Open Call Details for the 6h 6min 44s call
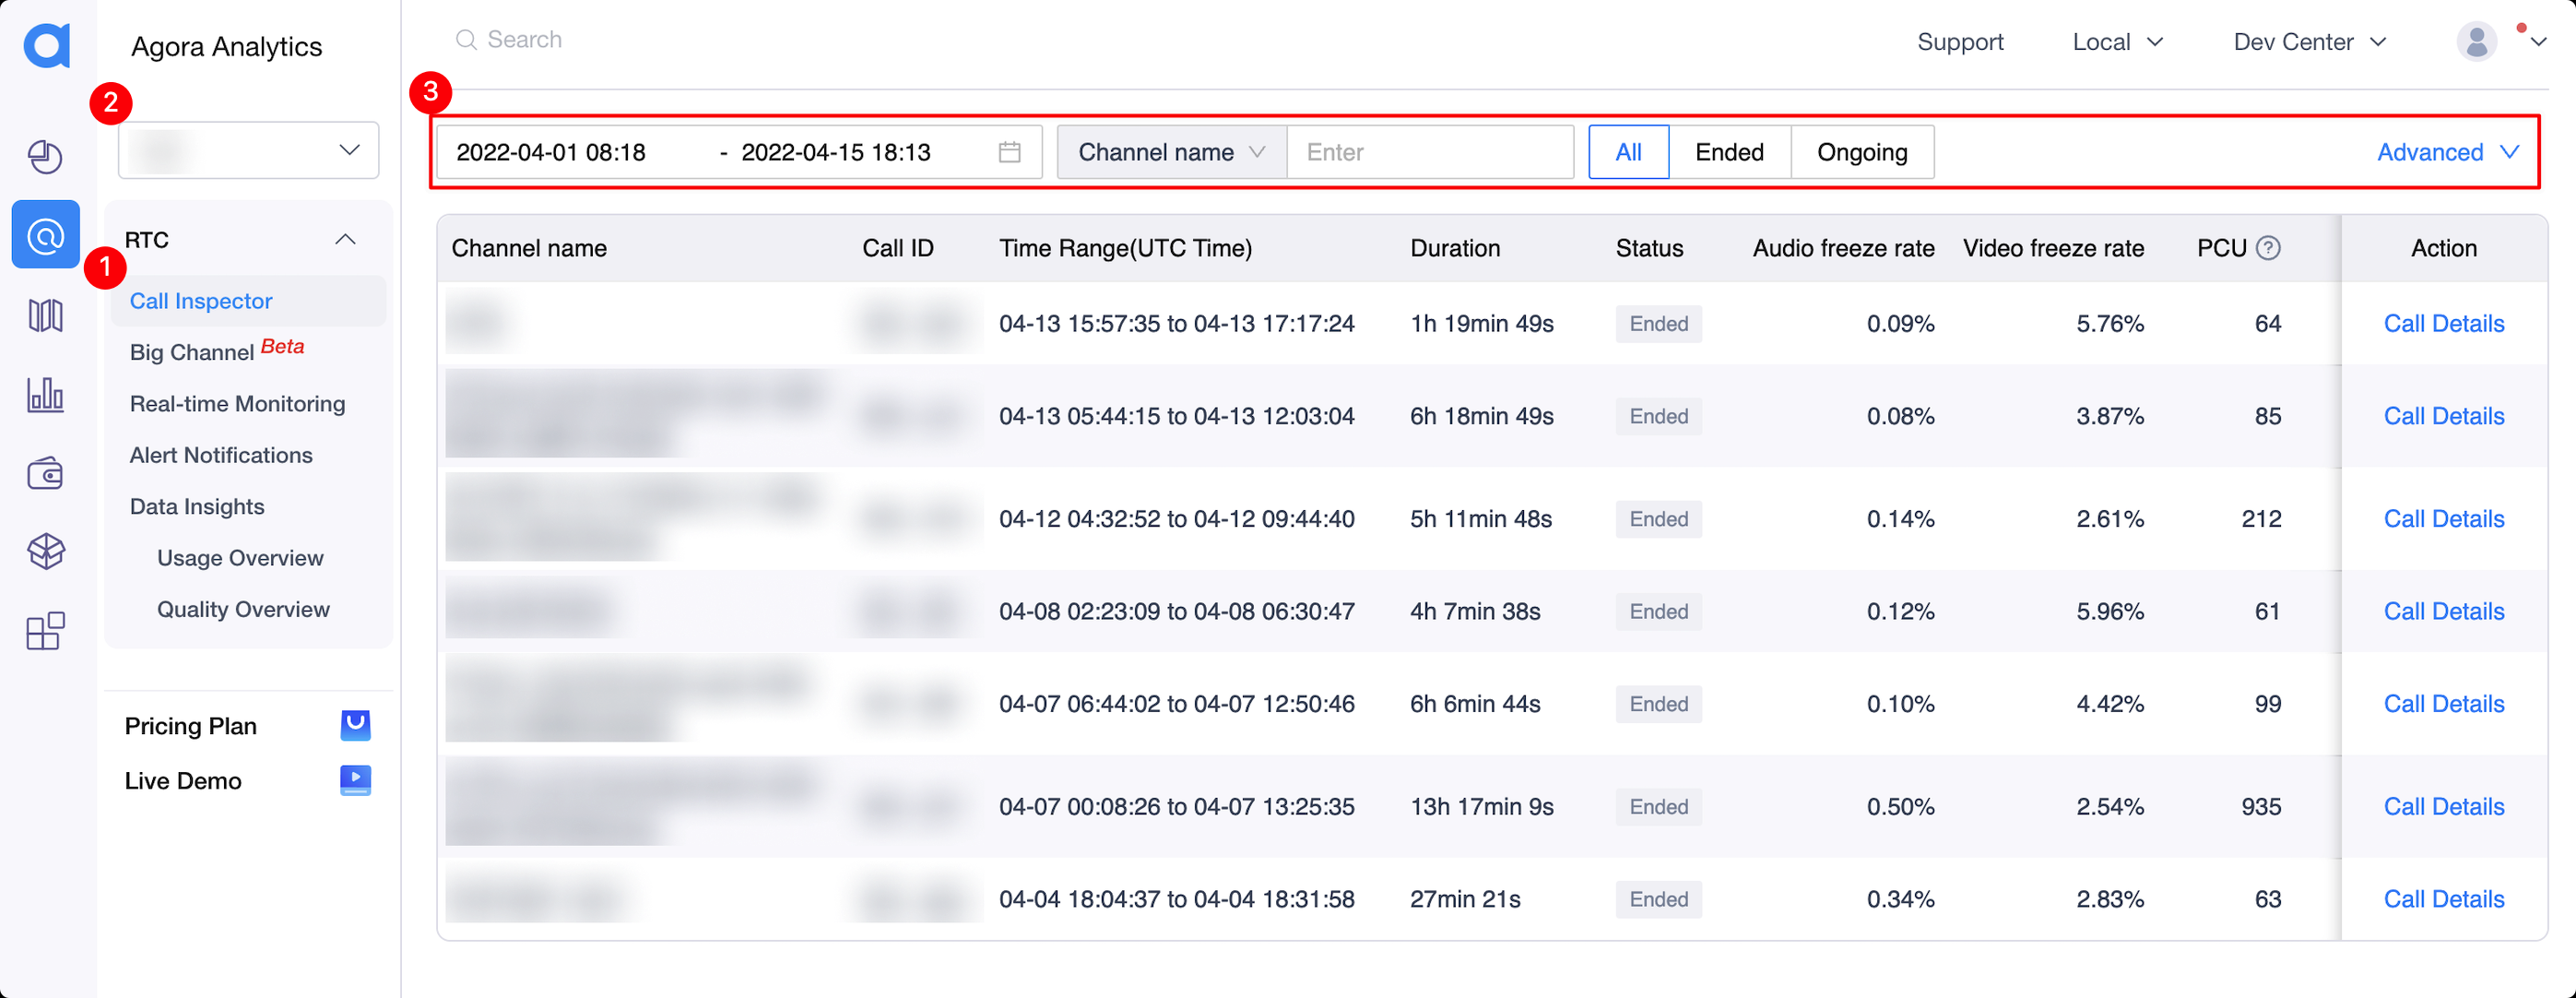 [x=2443, y=704]
